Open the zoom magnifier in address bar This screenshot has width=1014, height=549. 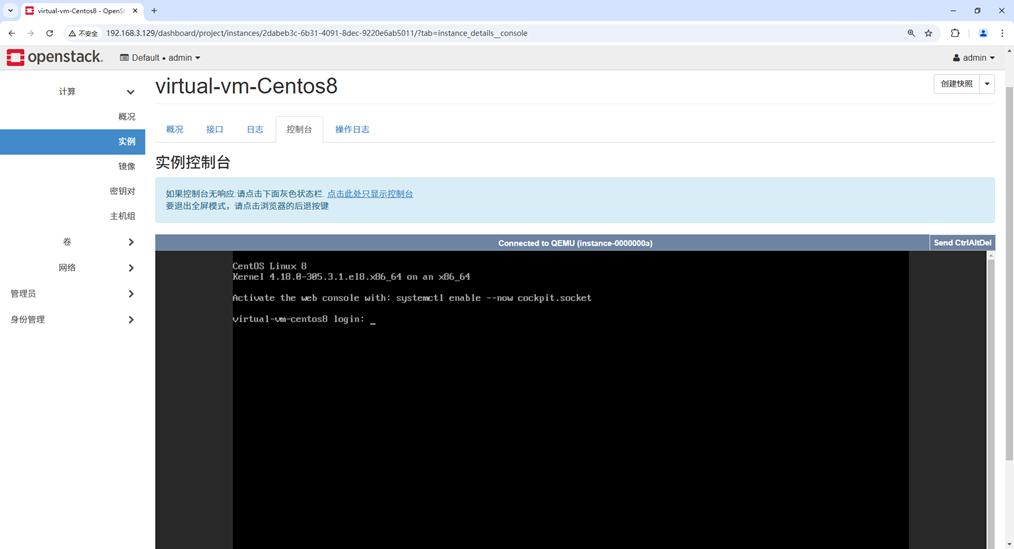coord(911,33)
